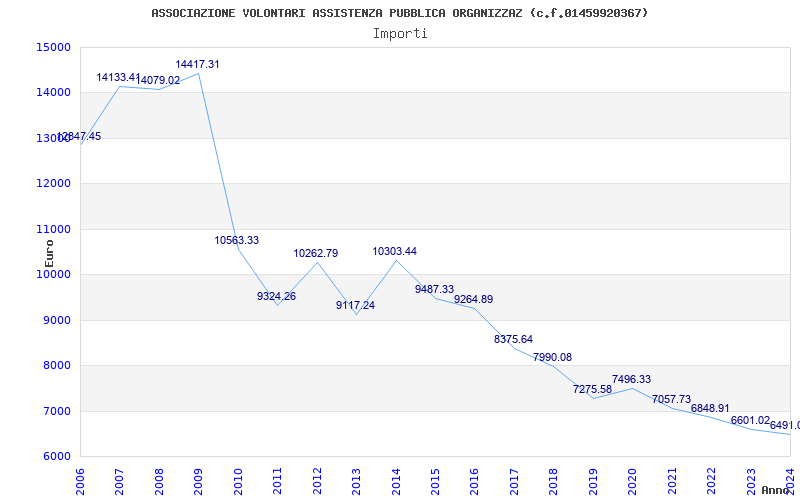This screenshot has width=800, height=500.
Task: Click the chart title ASSOCIAZIONE VOLONTARI ASSISTENZA PUBBLICA
Action: click(x=399, y=13)
